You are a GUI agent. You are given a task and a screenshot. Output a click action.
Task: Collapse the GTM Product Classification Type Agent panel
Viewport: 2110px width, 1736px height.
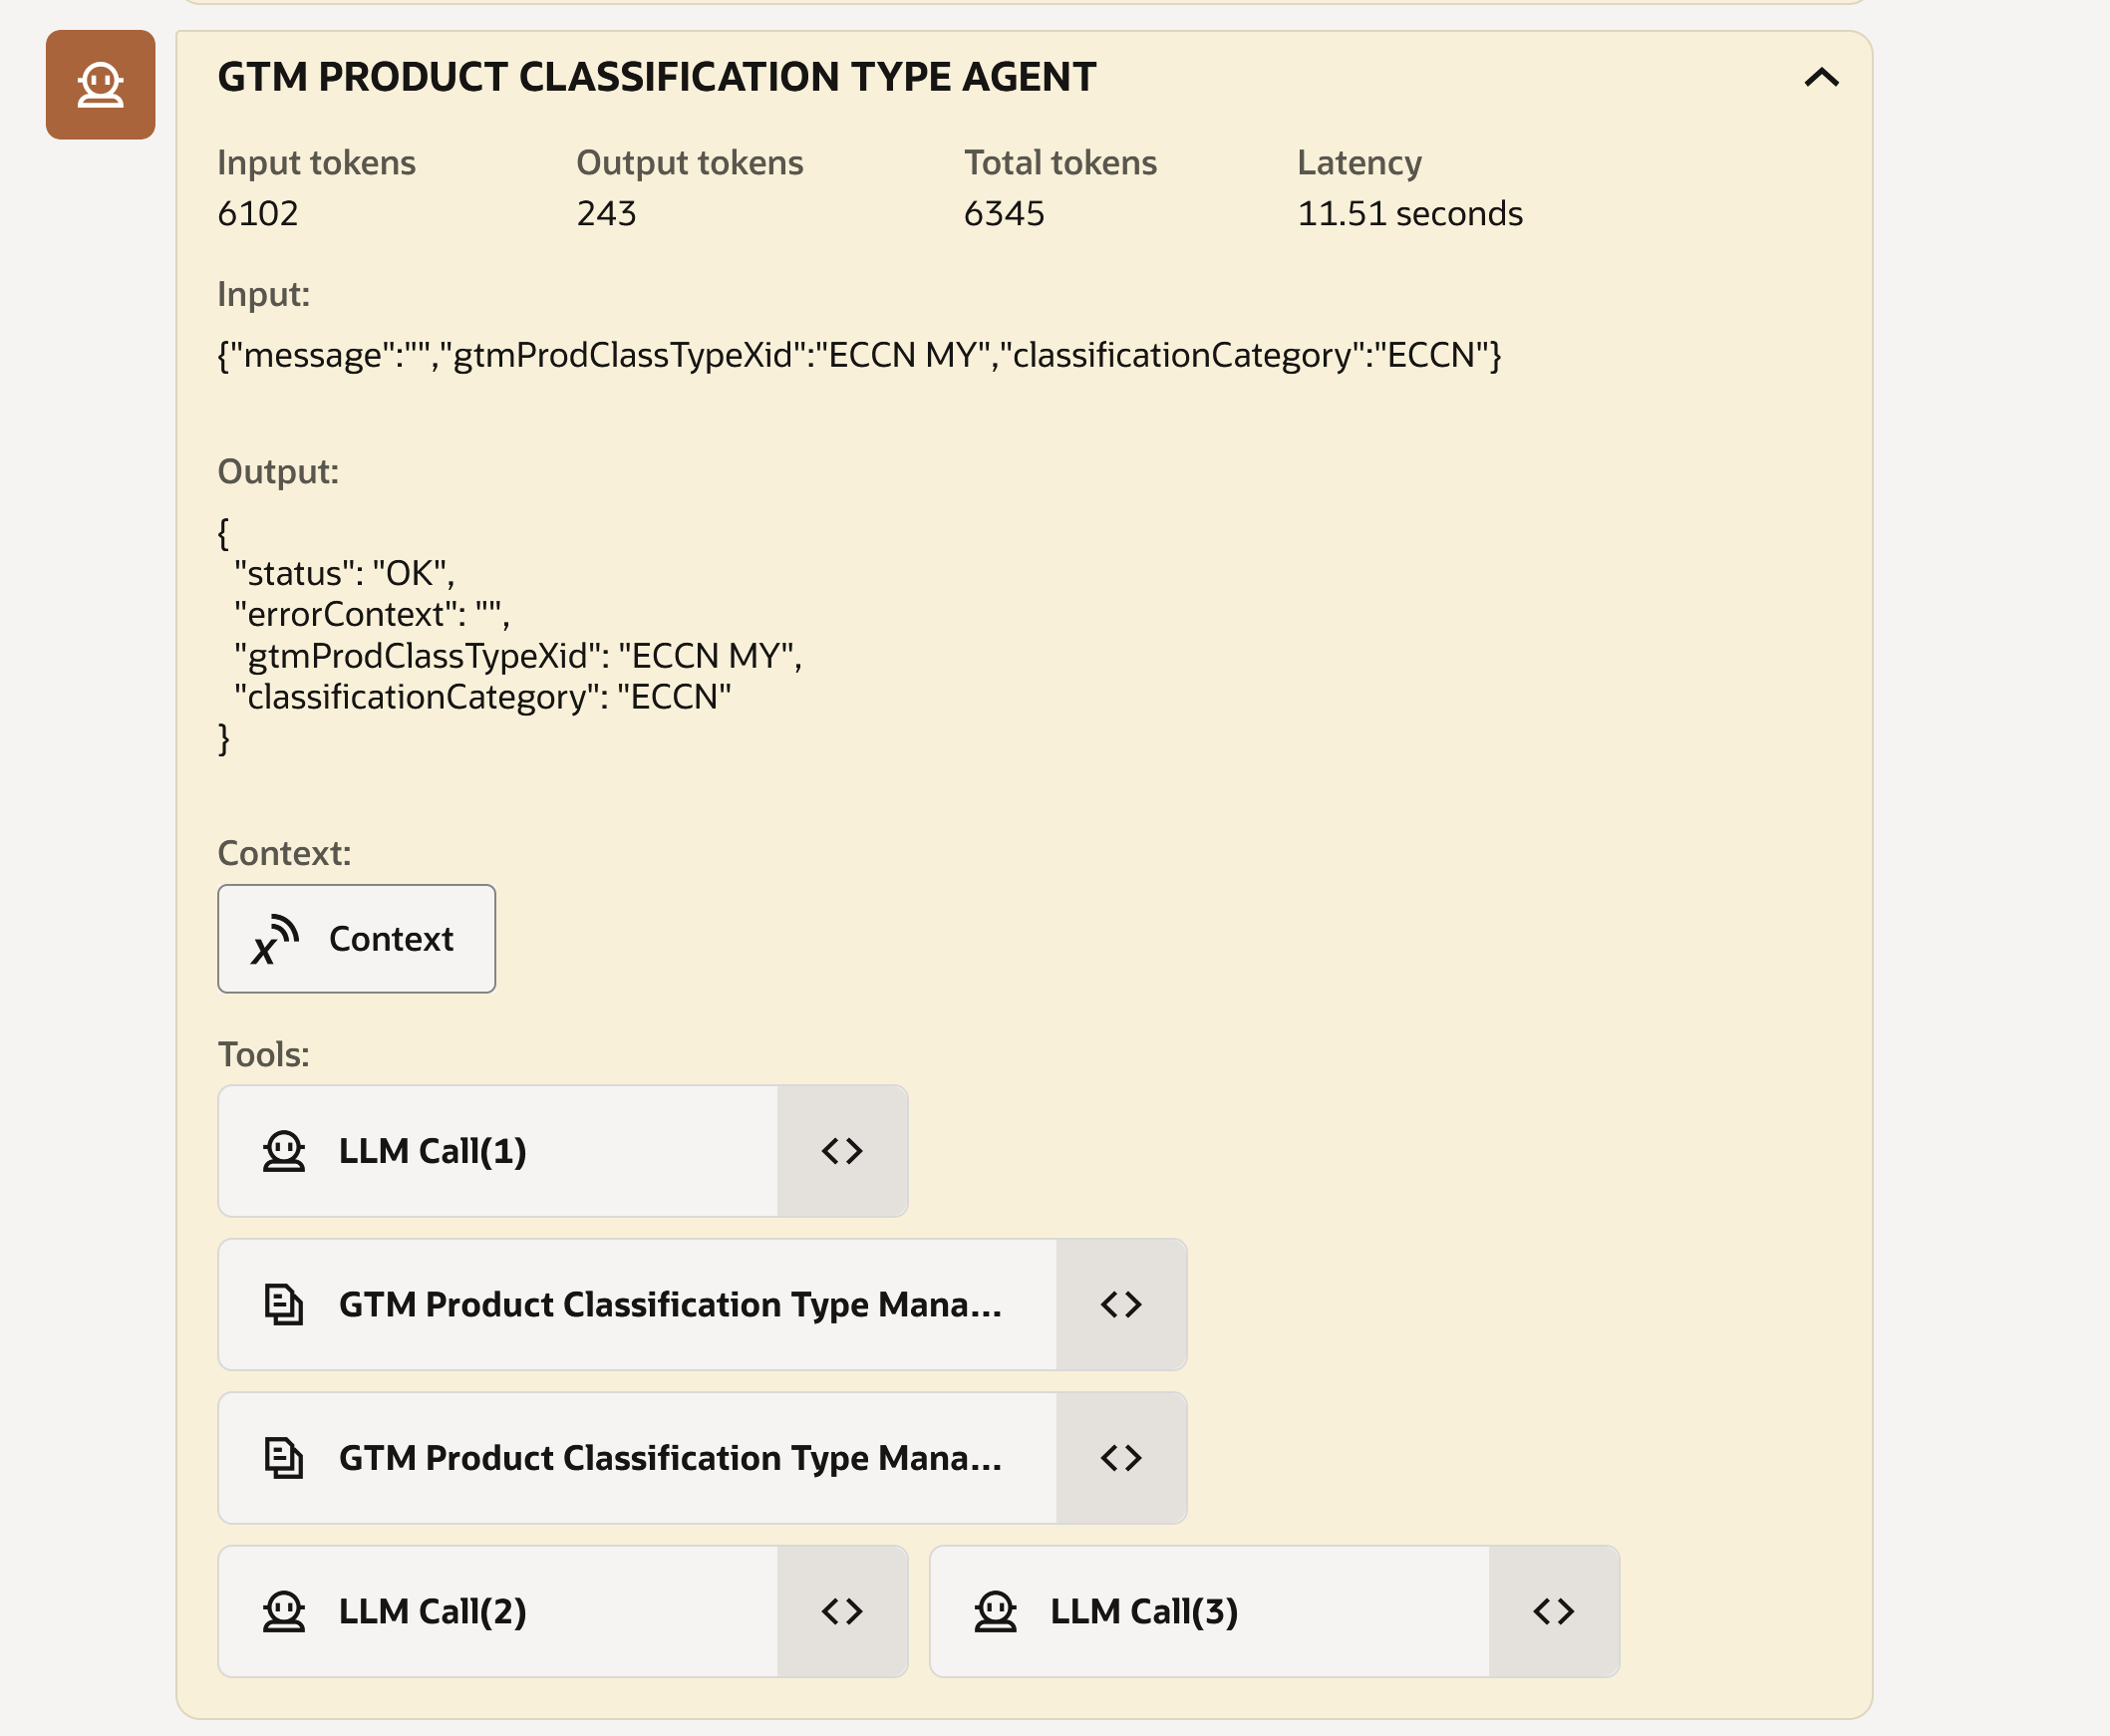1821,78
